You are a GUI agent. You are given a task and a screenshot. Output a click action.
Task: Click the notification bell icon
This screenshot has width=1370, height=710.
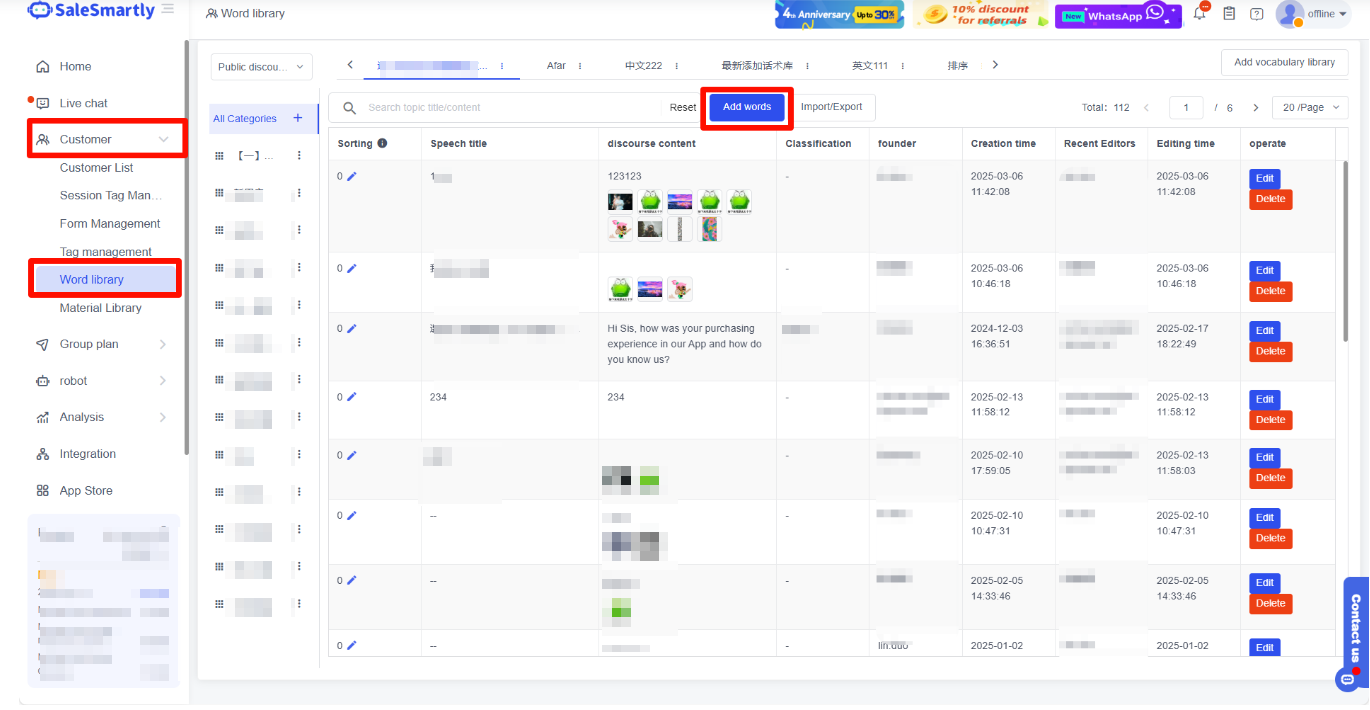coord(1200,14)
